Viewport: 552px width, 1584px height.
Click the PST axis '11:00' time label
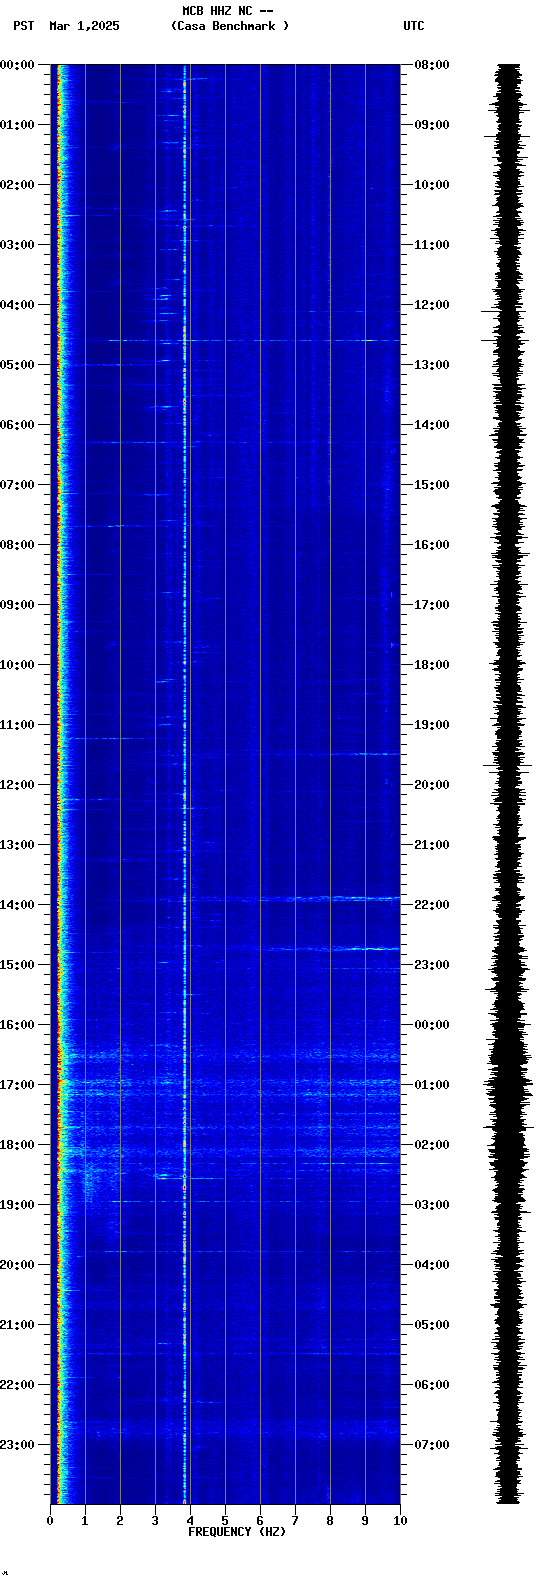[x=17, y=725]
